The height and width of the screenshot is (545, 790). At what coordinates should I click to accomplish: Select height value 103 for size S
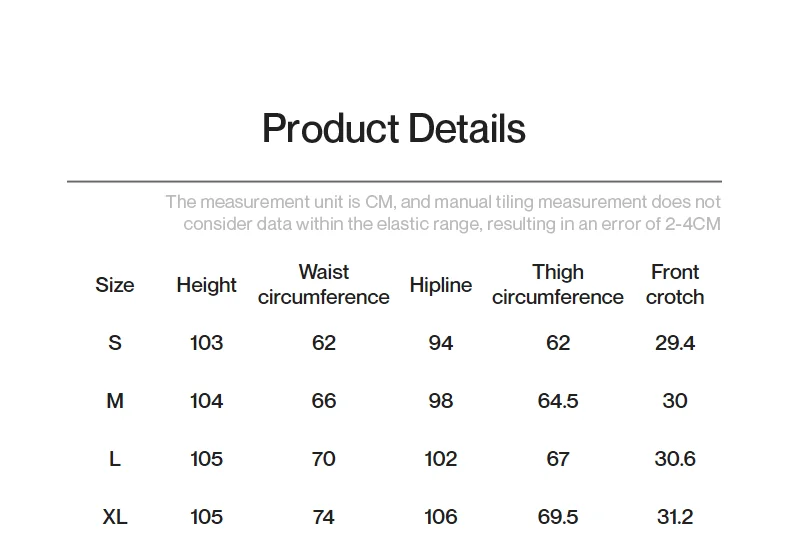point(206,343)
